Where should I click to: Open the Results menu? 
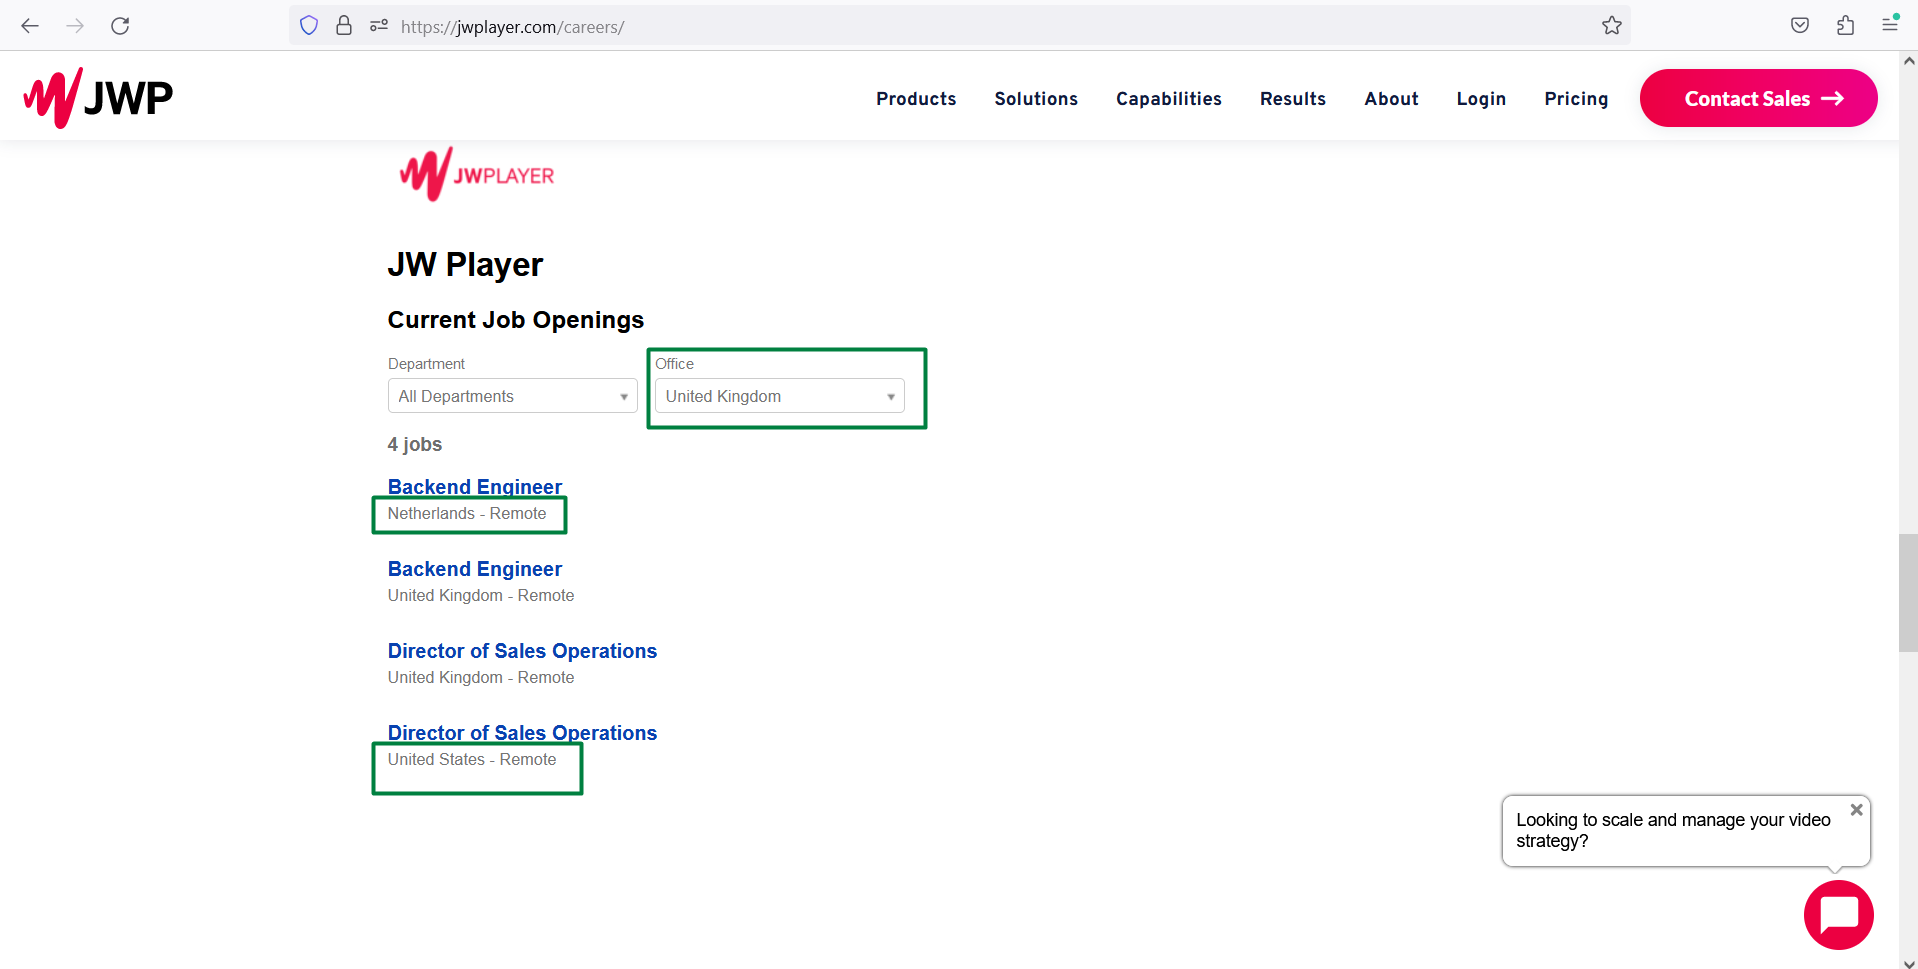pyautogui.click(x=1293, y=99)
